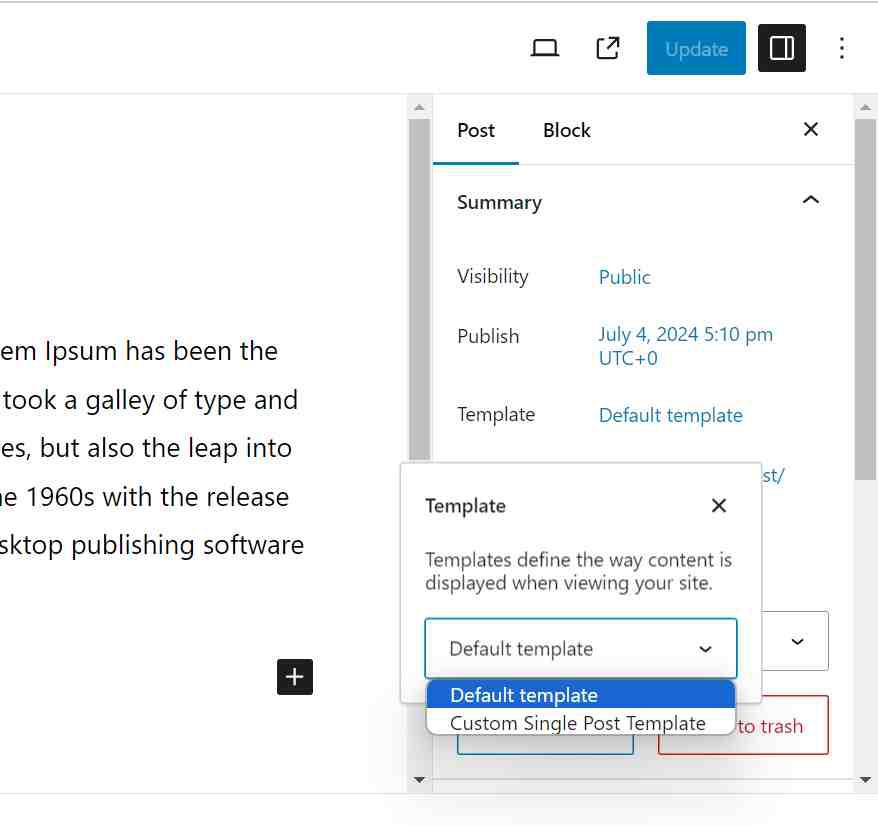878x826 pixels.
Task: Open the Default template dropdown
Action: [581, 648]
